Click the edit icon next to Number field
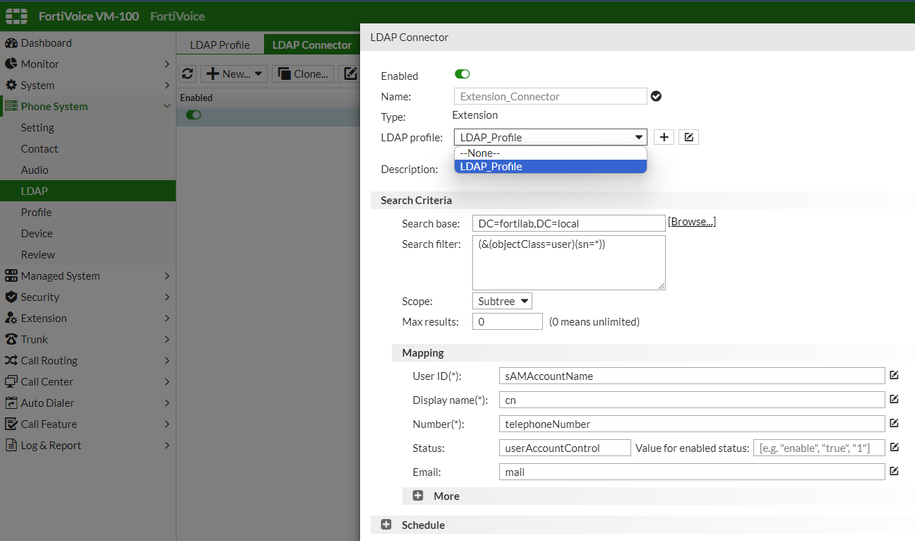The width and height of the screenshot is (915, 541). pyautogui.click(x=894, y=424)
